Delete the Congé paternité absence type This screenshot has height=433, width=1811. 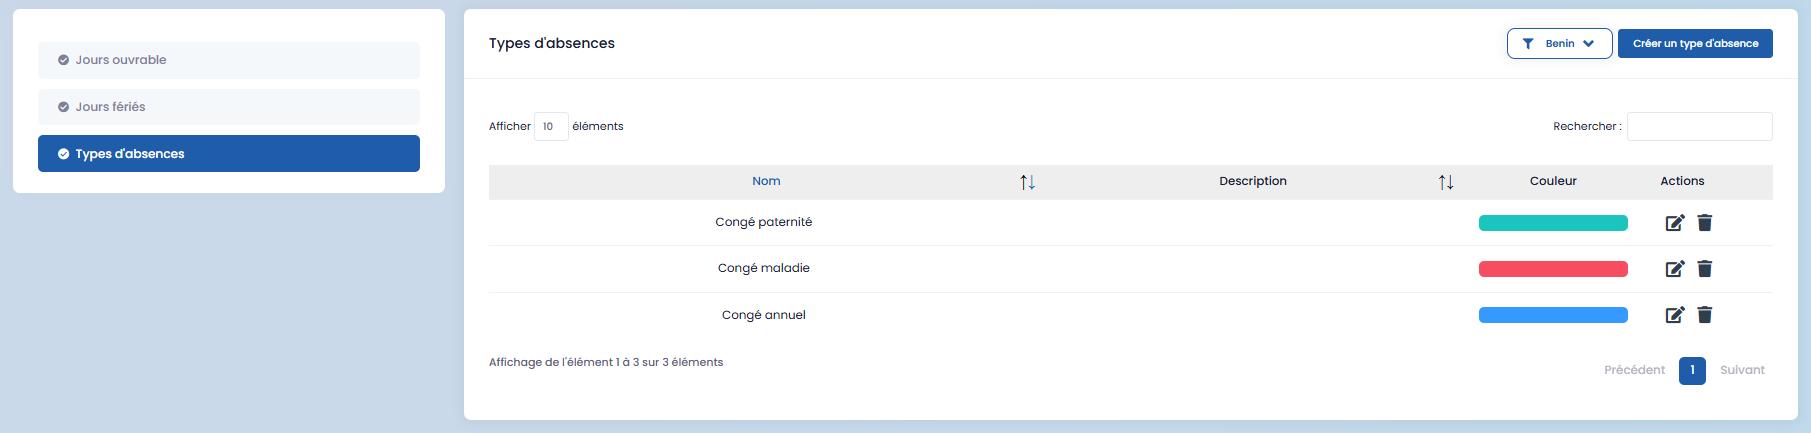click(1705, 223)
